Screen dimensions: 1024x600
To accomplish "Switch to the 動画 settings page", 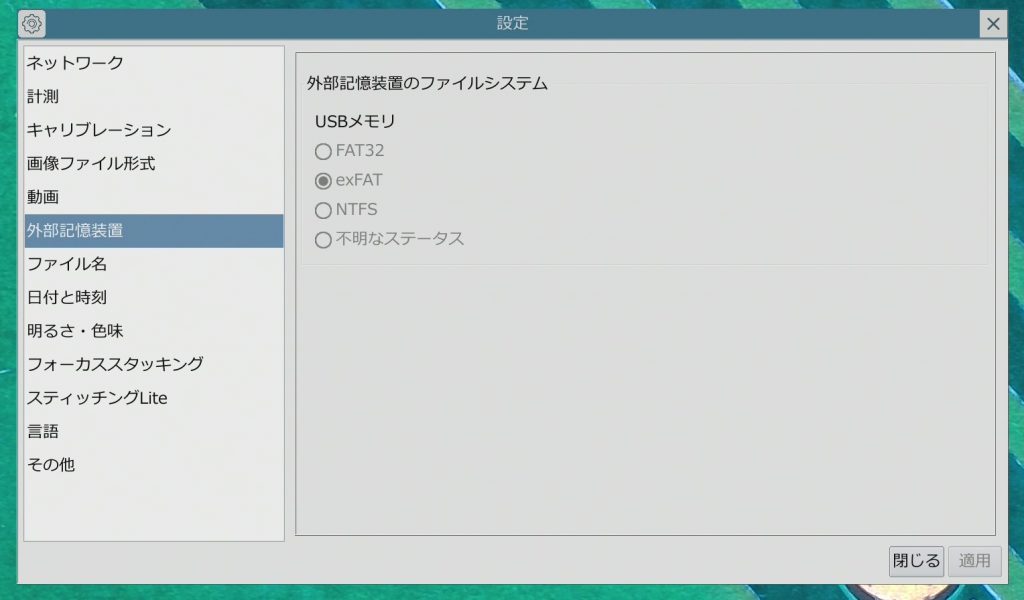I will (44, 197).
